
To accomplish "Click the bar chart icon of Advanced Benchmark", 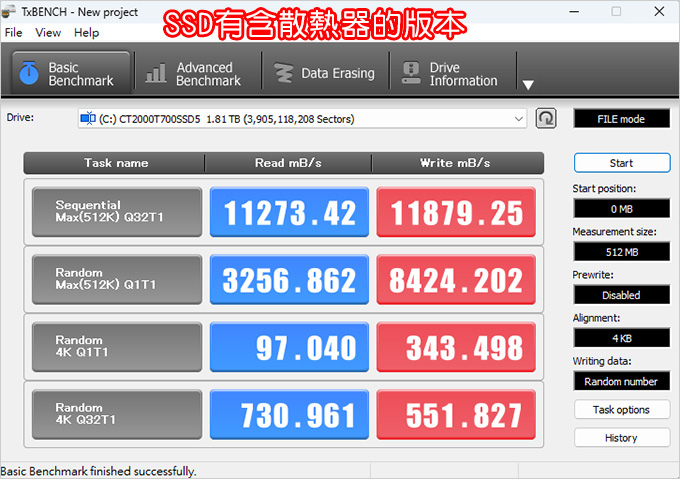I will tap(156, 73).
